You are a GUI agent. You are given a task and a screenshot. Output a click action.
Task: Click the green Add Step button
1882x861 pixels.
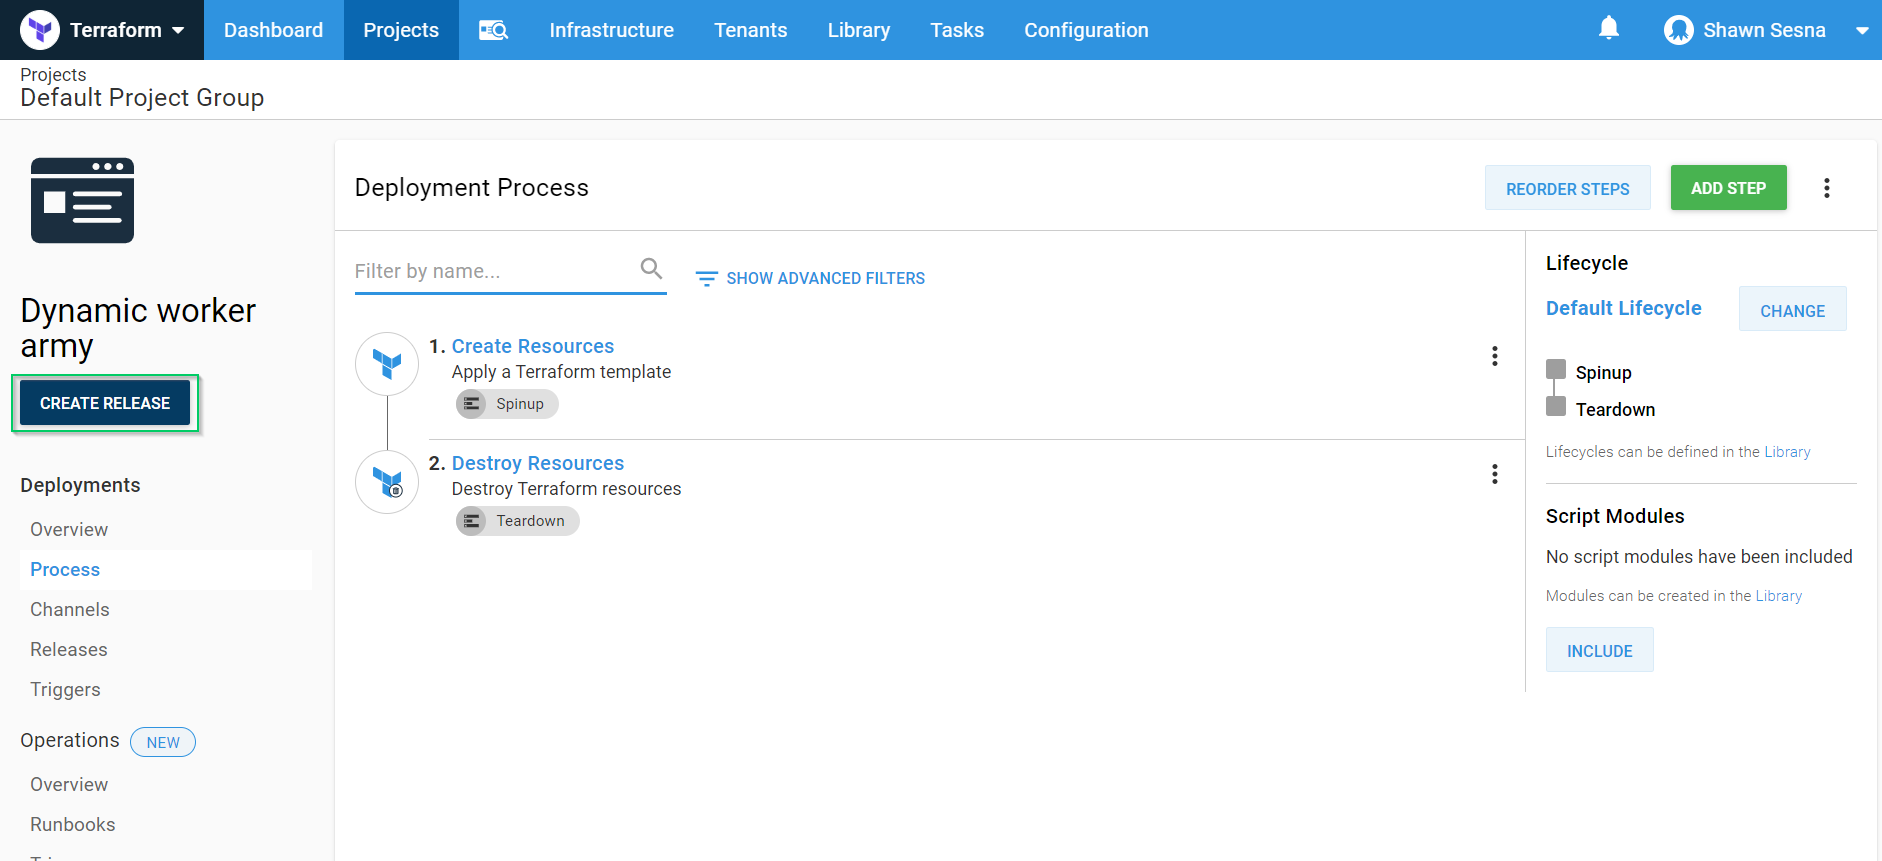coord(1727,188)
